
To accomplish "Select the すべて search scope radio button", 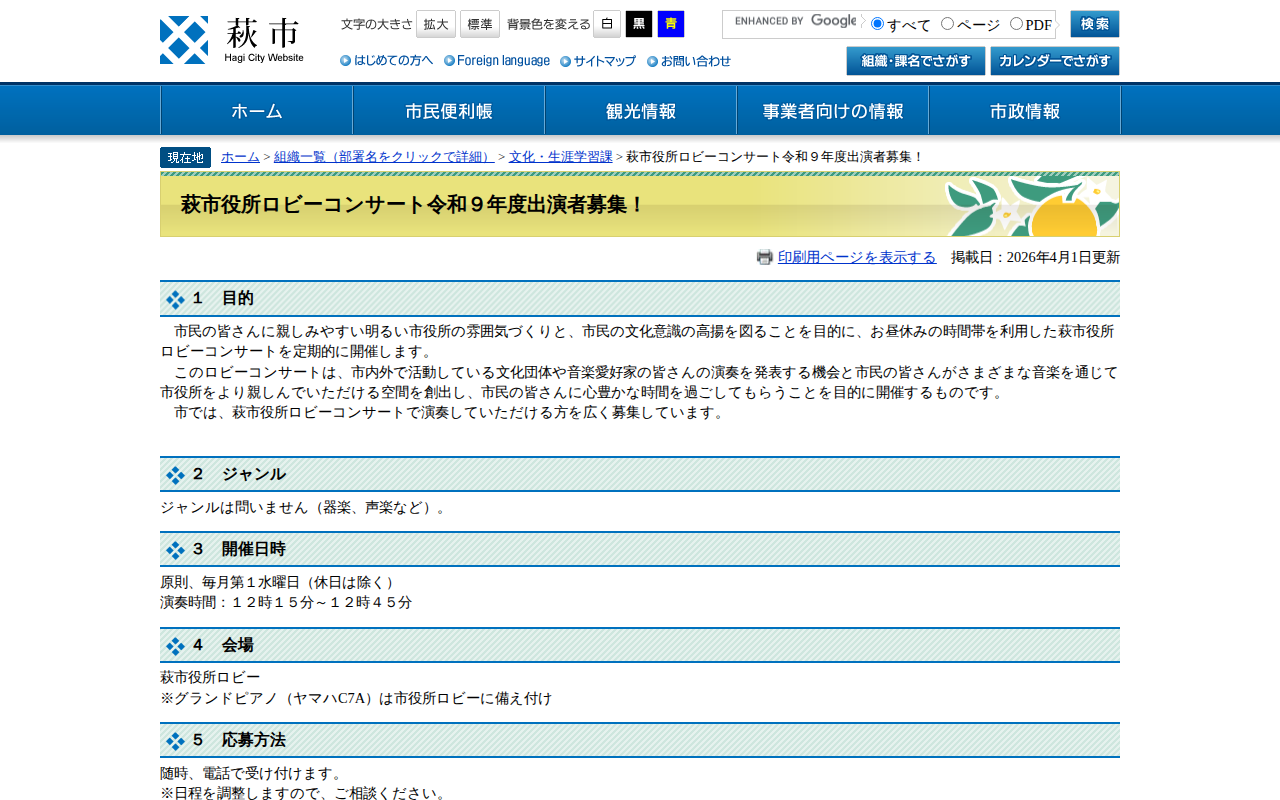I will point(877,22).
